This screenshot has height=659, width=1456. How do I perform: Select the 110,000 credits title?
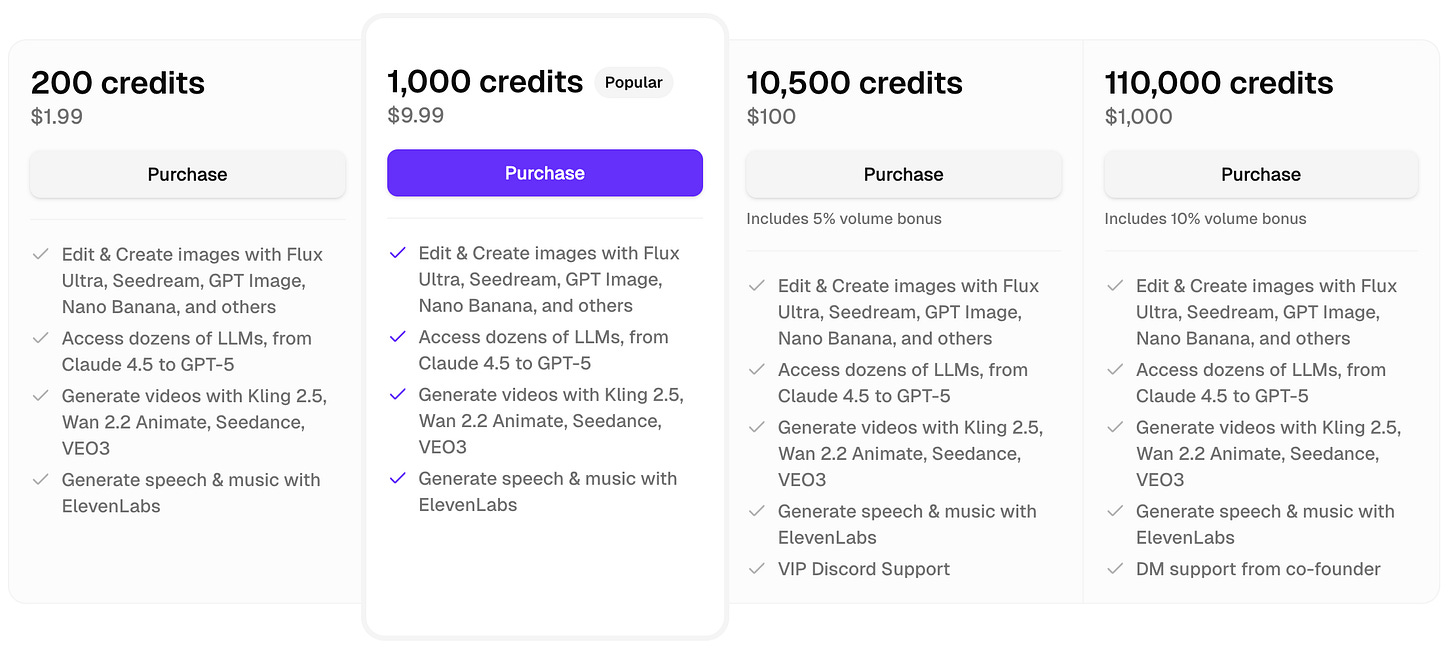pos(1219,83)
